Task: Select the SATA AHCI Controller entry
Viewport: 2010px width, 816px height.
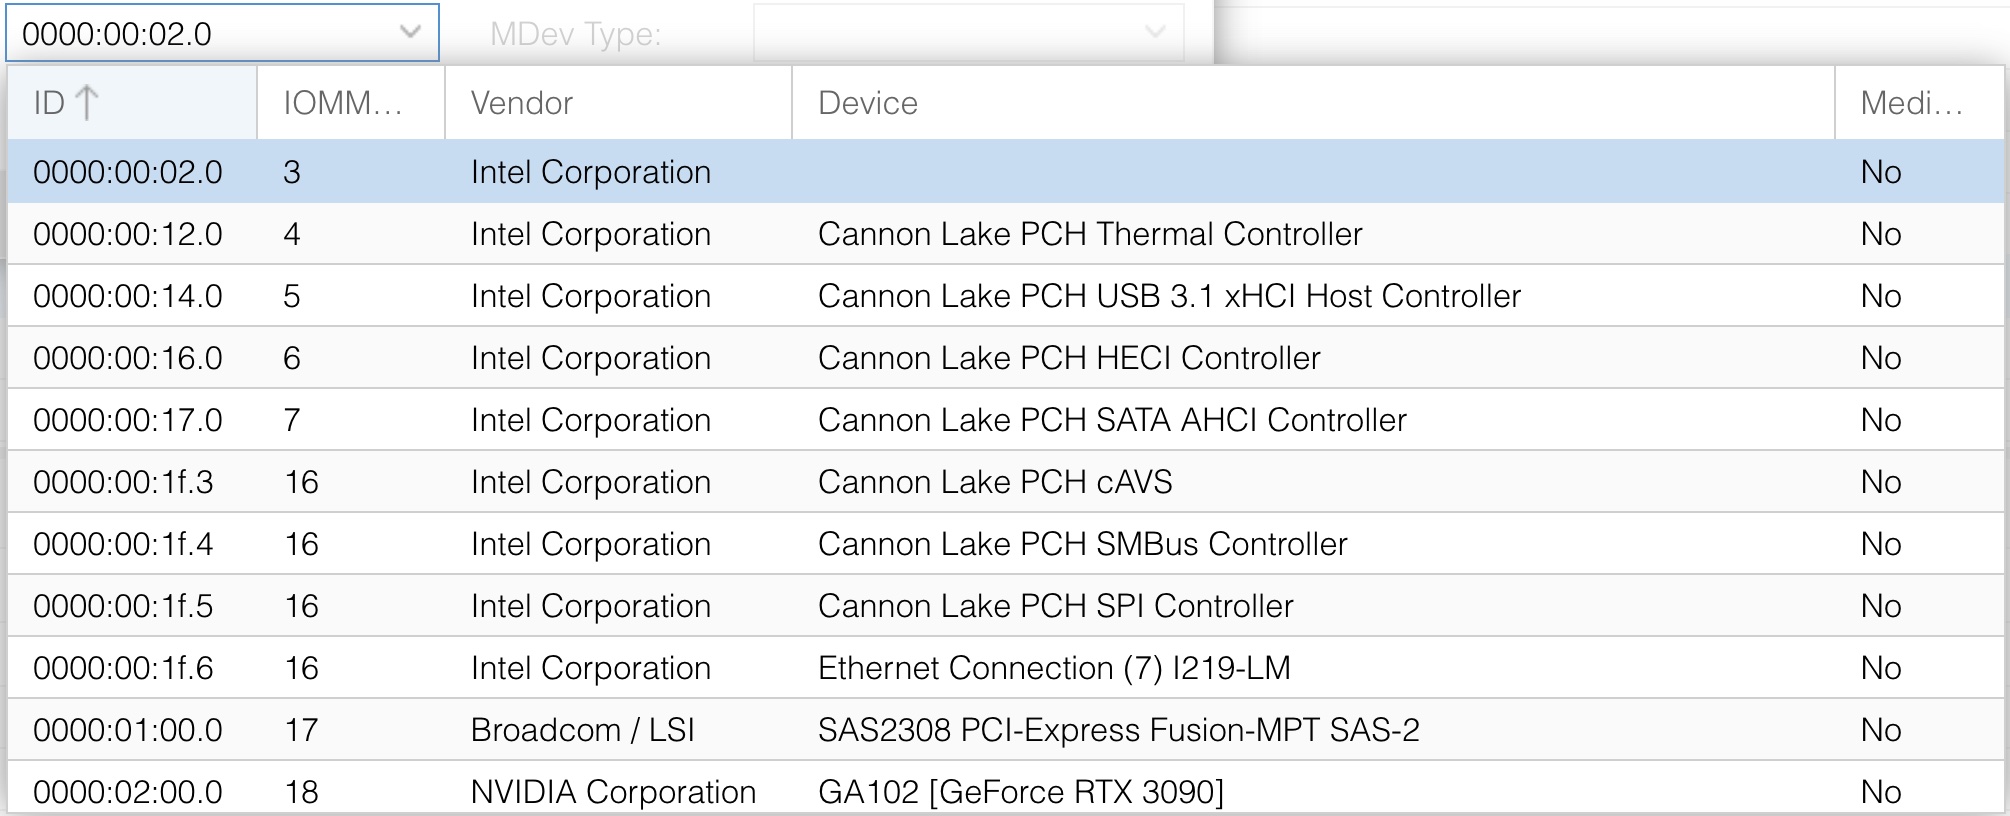Action: (600, 420)
